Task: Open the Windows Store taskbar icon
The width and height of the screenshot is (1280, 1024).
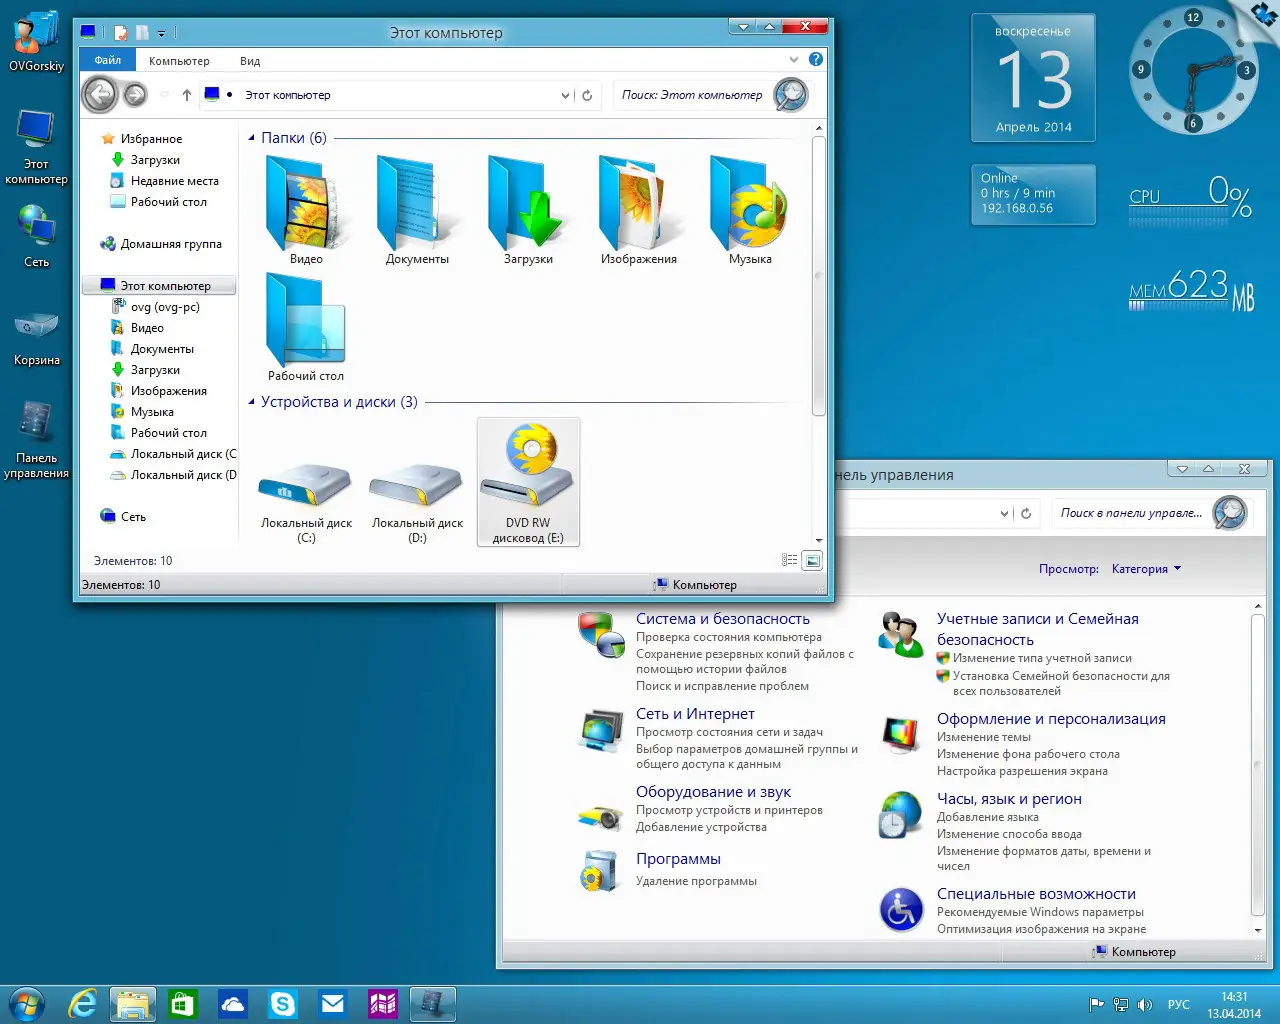Action: point(183,1004)
